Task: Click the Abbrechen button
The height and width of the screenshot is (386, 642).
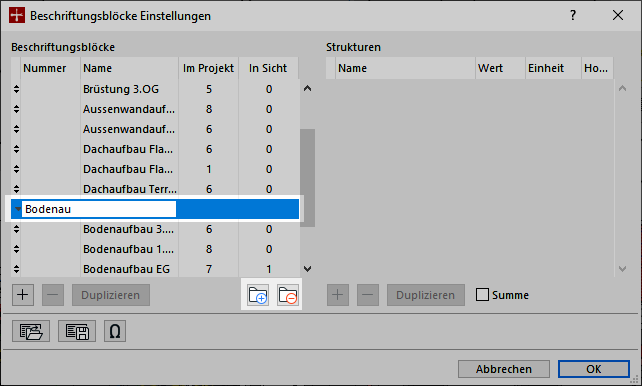Action: click(x=504, y=369)
